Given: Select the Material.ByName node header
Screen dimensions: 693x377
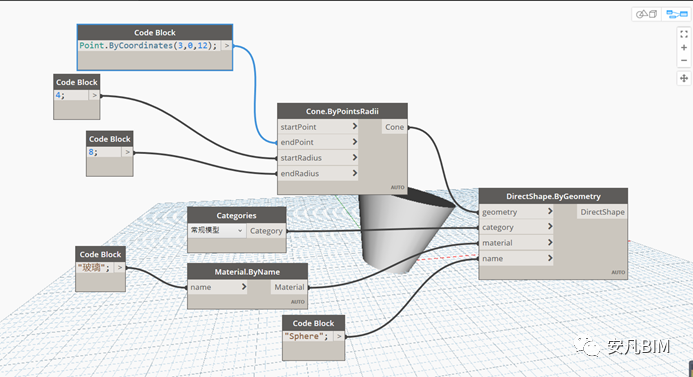Looking at the screenshot, I should [x=248, y=272].
